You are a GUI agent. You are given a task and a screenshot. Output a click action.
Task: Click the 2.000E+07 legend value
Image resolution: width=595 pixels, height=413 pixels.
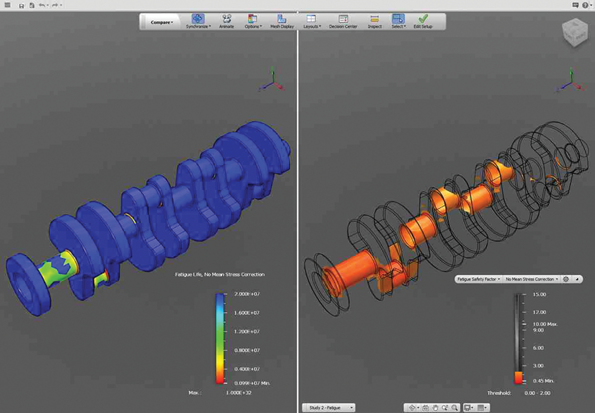pyautogui.click(x=247, y=294)
